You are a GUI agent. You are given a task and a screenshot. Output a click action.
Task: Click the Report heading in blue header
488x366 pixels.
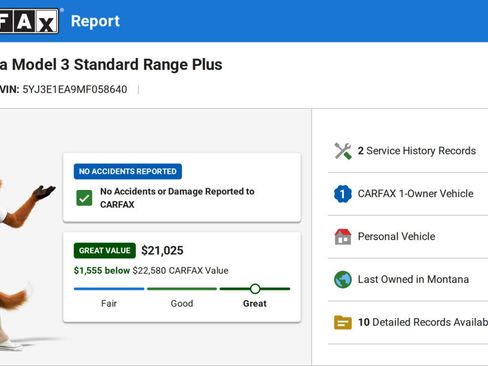(95, 21)
